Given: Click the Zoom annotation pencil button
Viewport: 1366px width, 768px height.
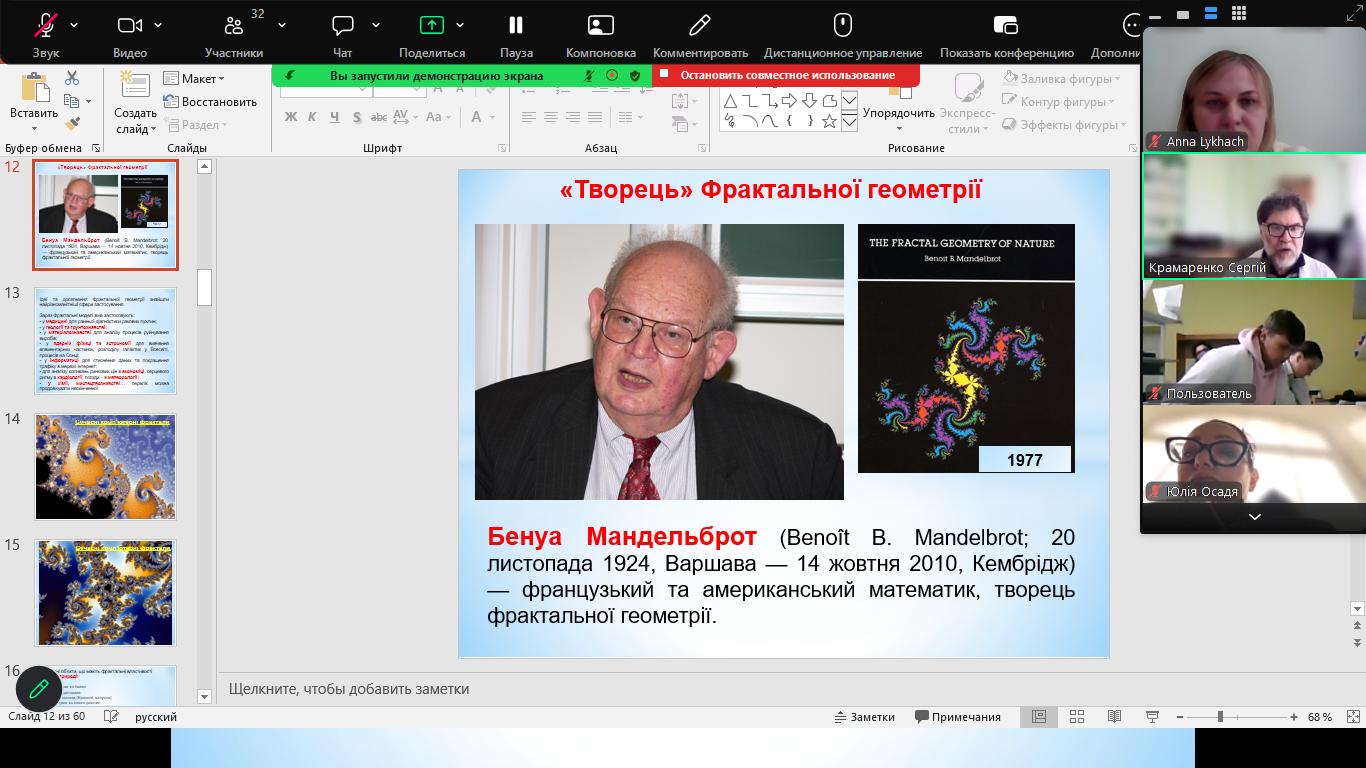Looking at the screenshot, I should (39, 688).
